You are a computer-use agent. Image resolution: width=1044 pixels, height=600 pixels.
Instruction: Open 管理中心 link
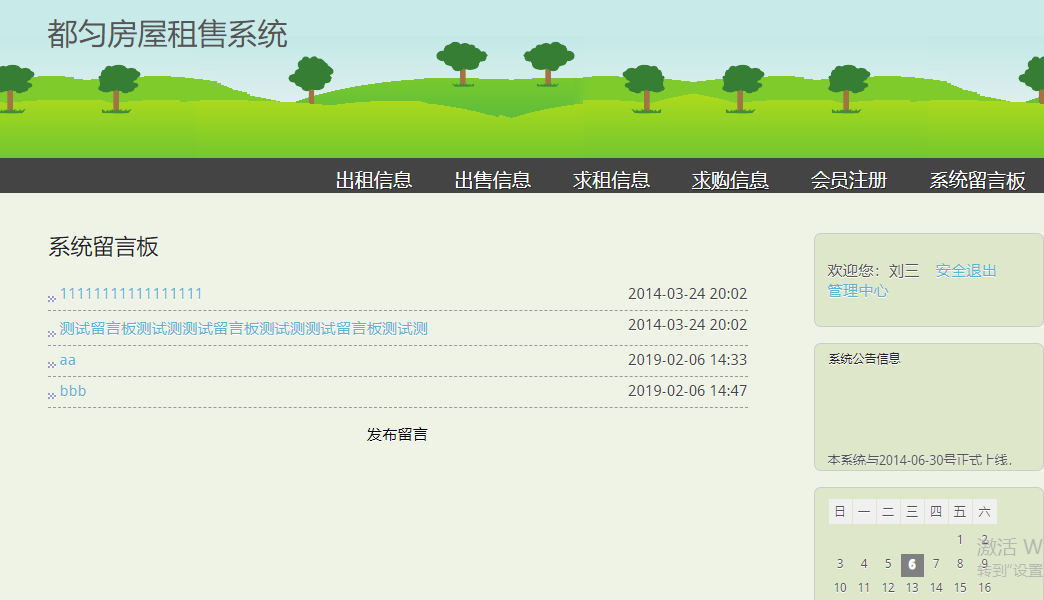(x=858, y=290)
